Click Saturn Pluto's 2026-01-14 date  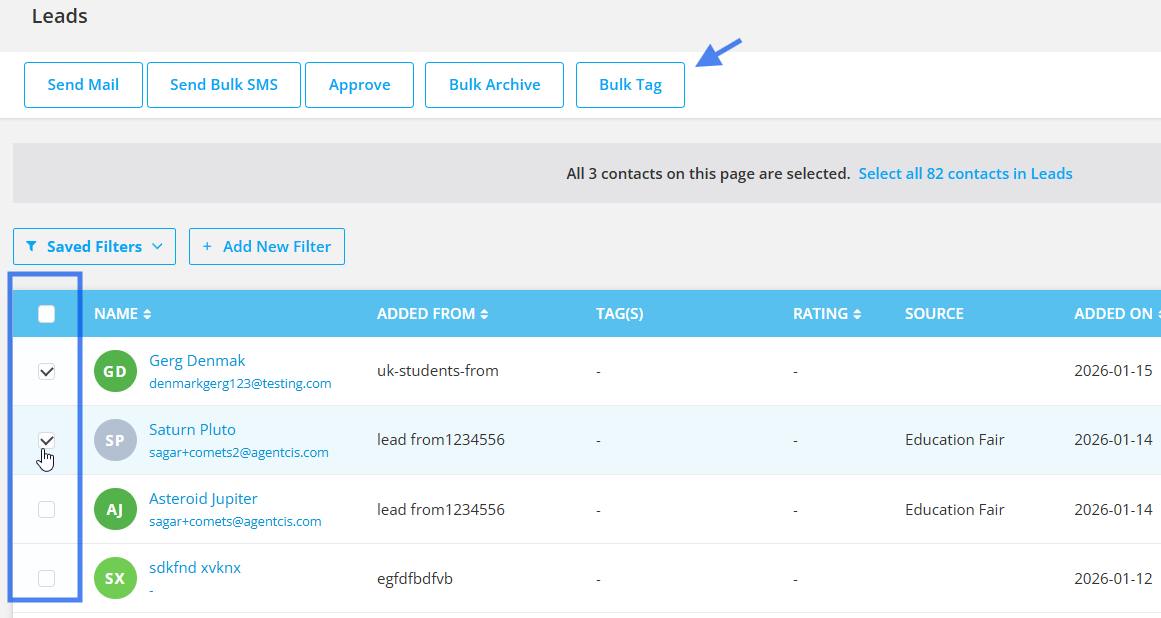(x=1113, y=440)
